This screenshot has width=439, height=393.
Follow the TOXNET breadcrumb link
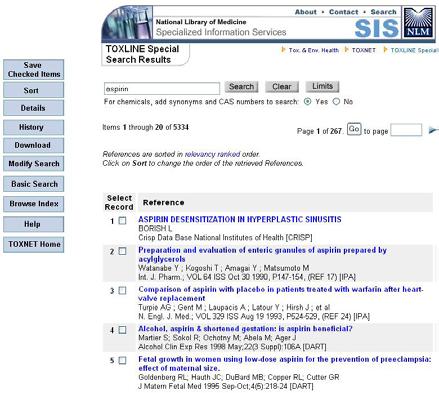pyautogui.click(x=364, y=50)
